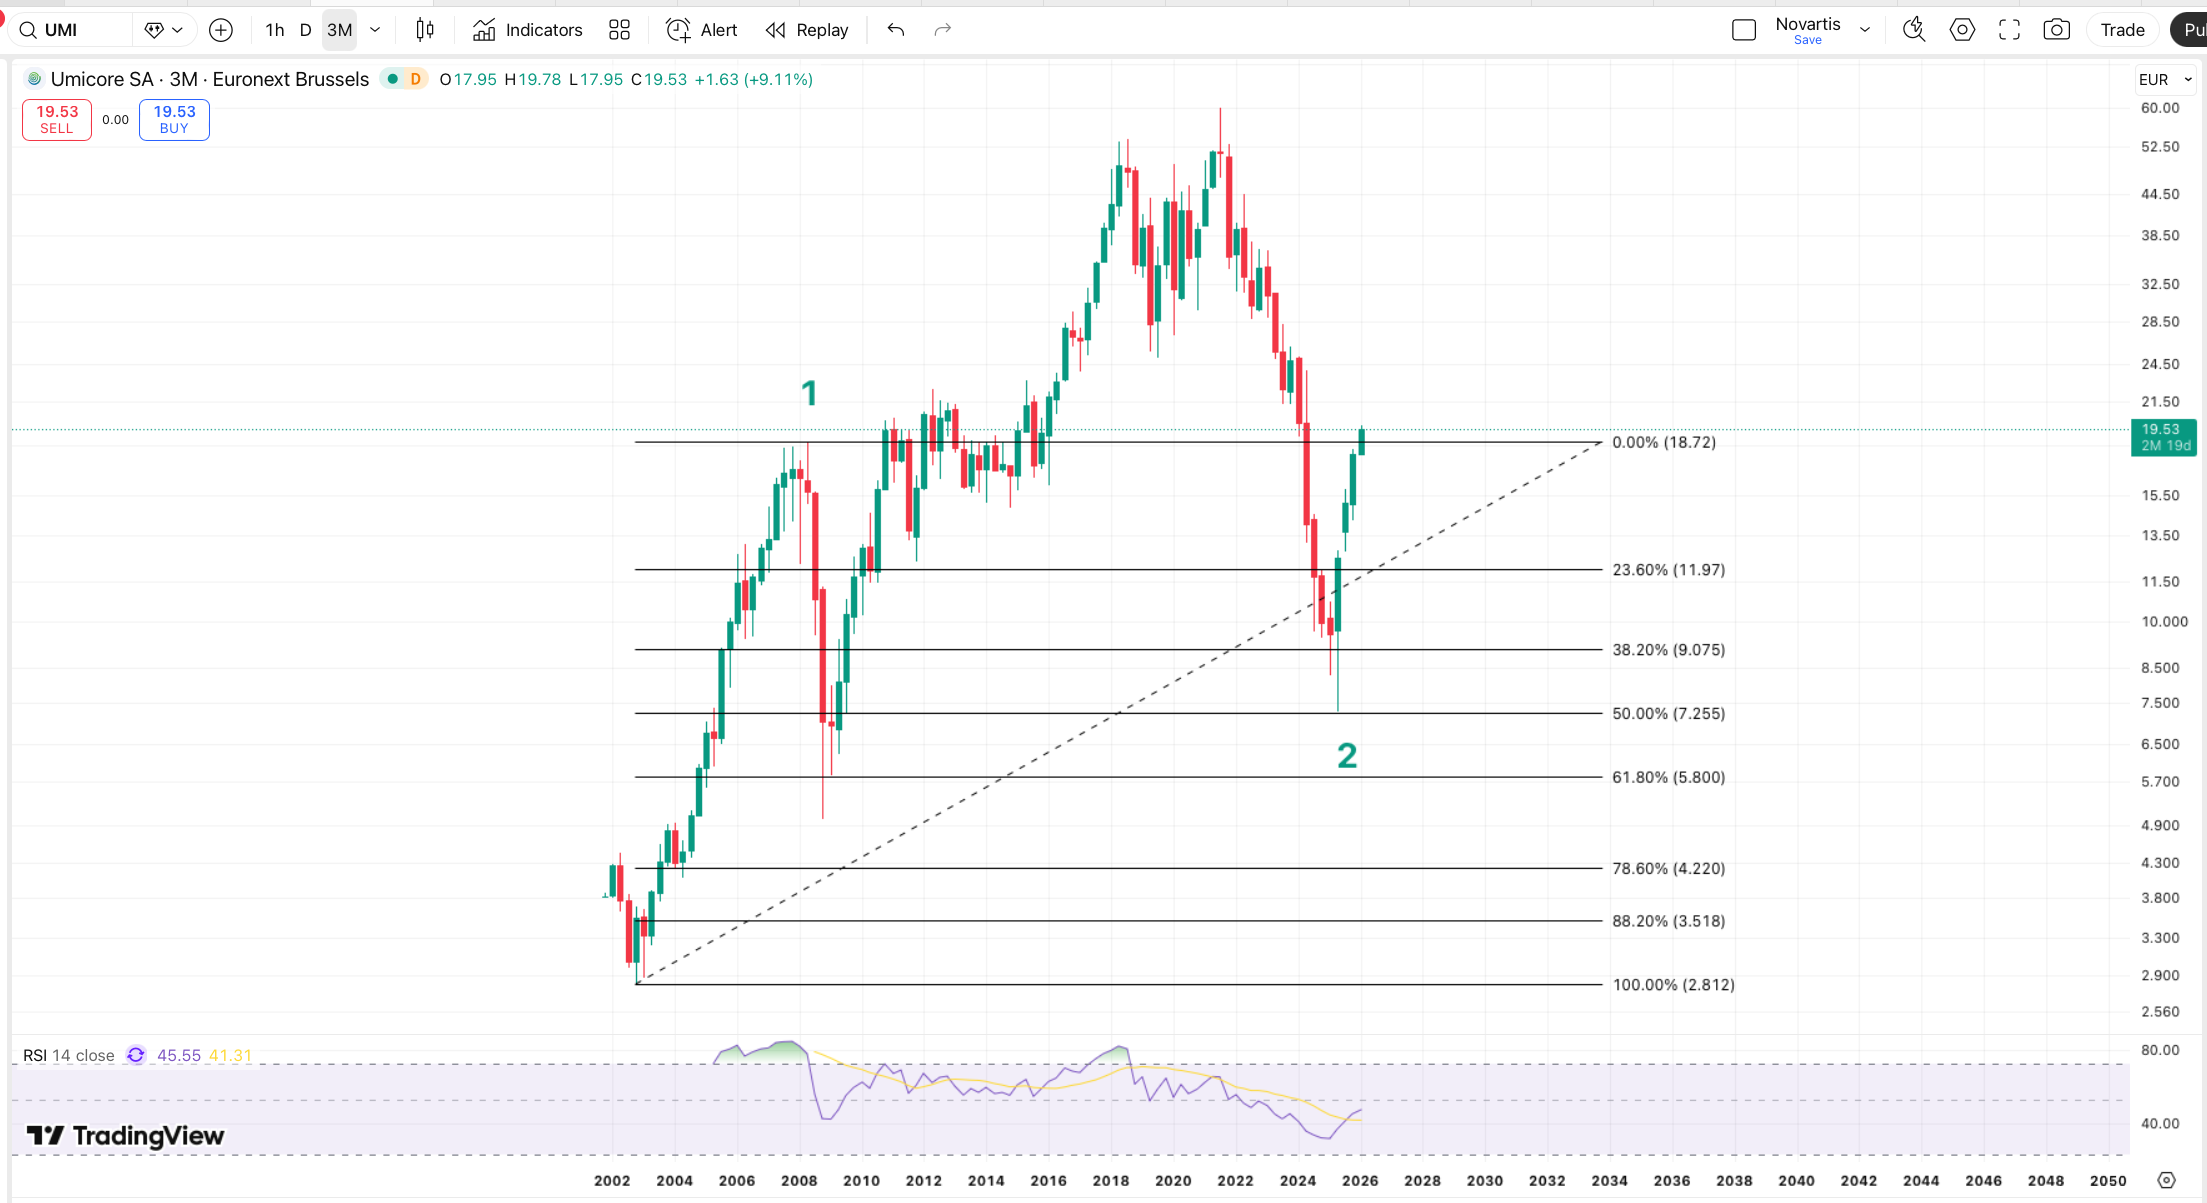2207x1203 pixels.
Task: Undo the last chart action
Action: 895,30
